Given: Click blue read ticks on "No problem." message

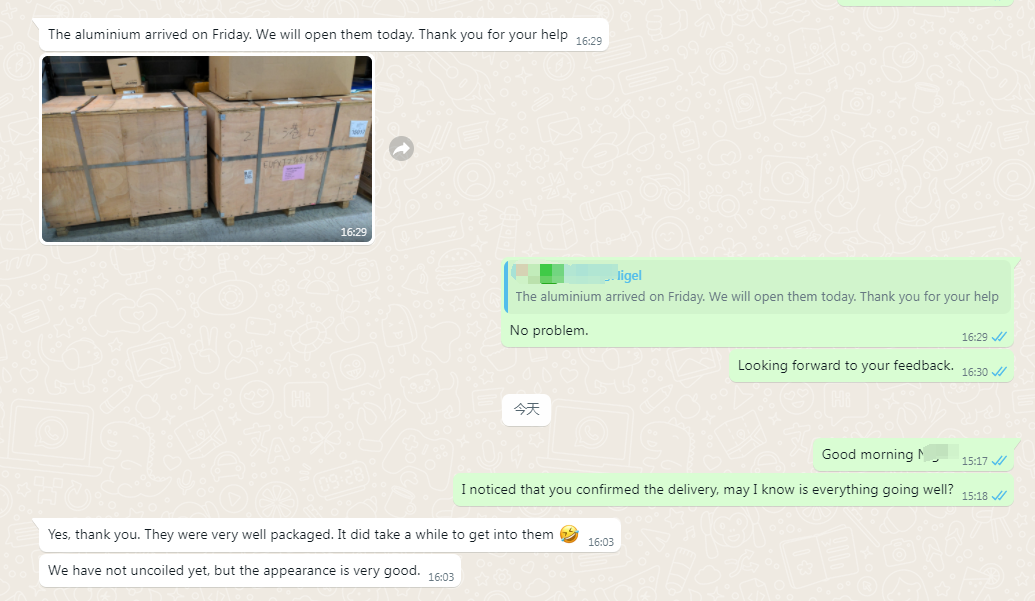Looking at the screenshot, I should (999, 336).
